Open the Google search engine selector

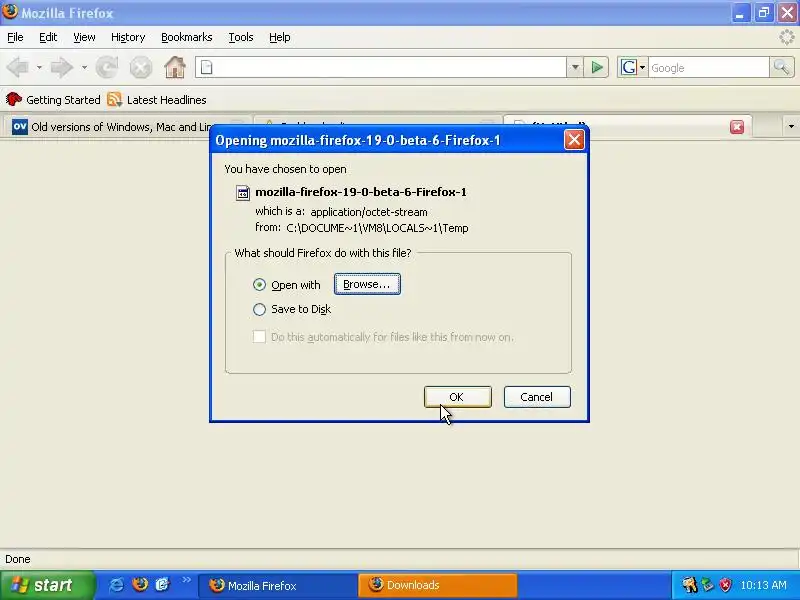[x=633, y=67]
